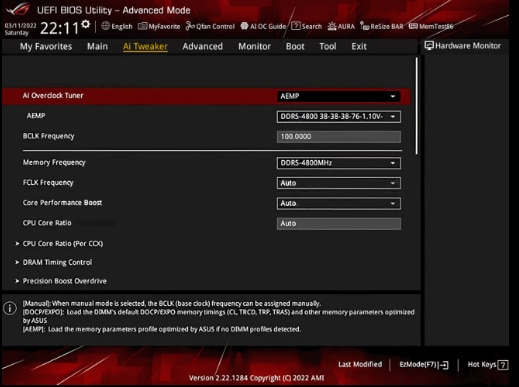Open the AEMP profile dropdown

click(x=339, y=117)
